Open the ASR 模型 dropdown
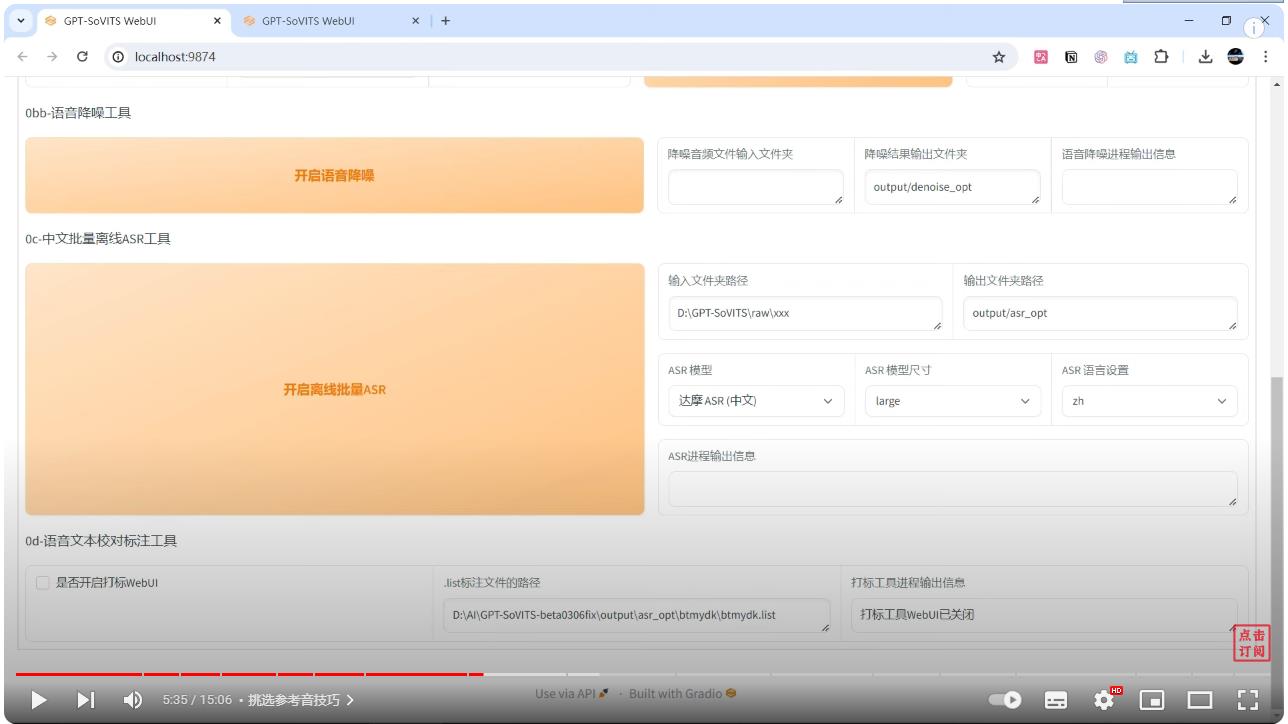Image resolution: width=1288 pixels, height=724 pixels. tap(756, 401)
